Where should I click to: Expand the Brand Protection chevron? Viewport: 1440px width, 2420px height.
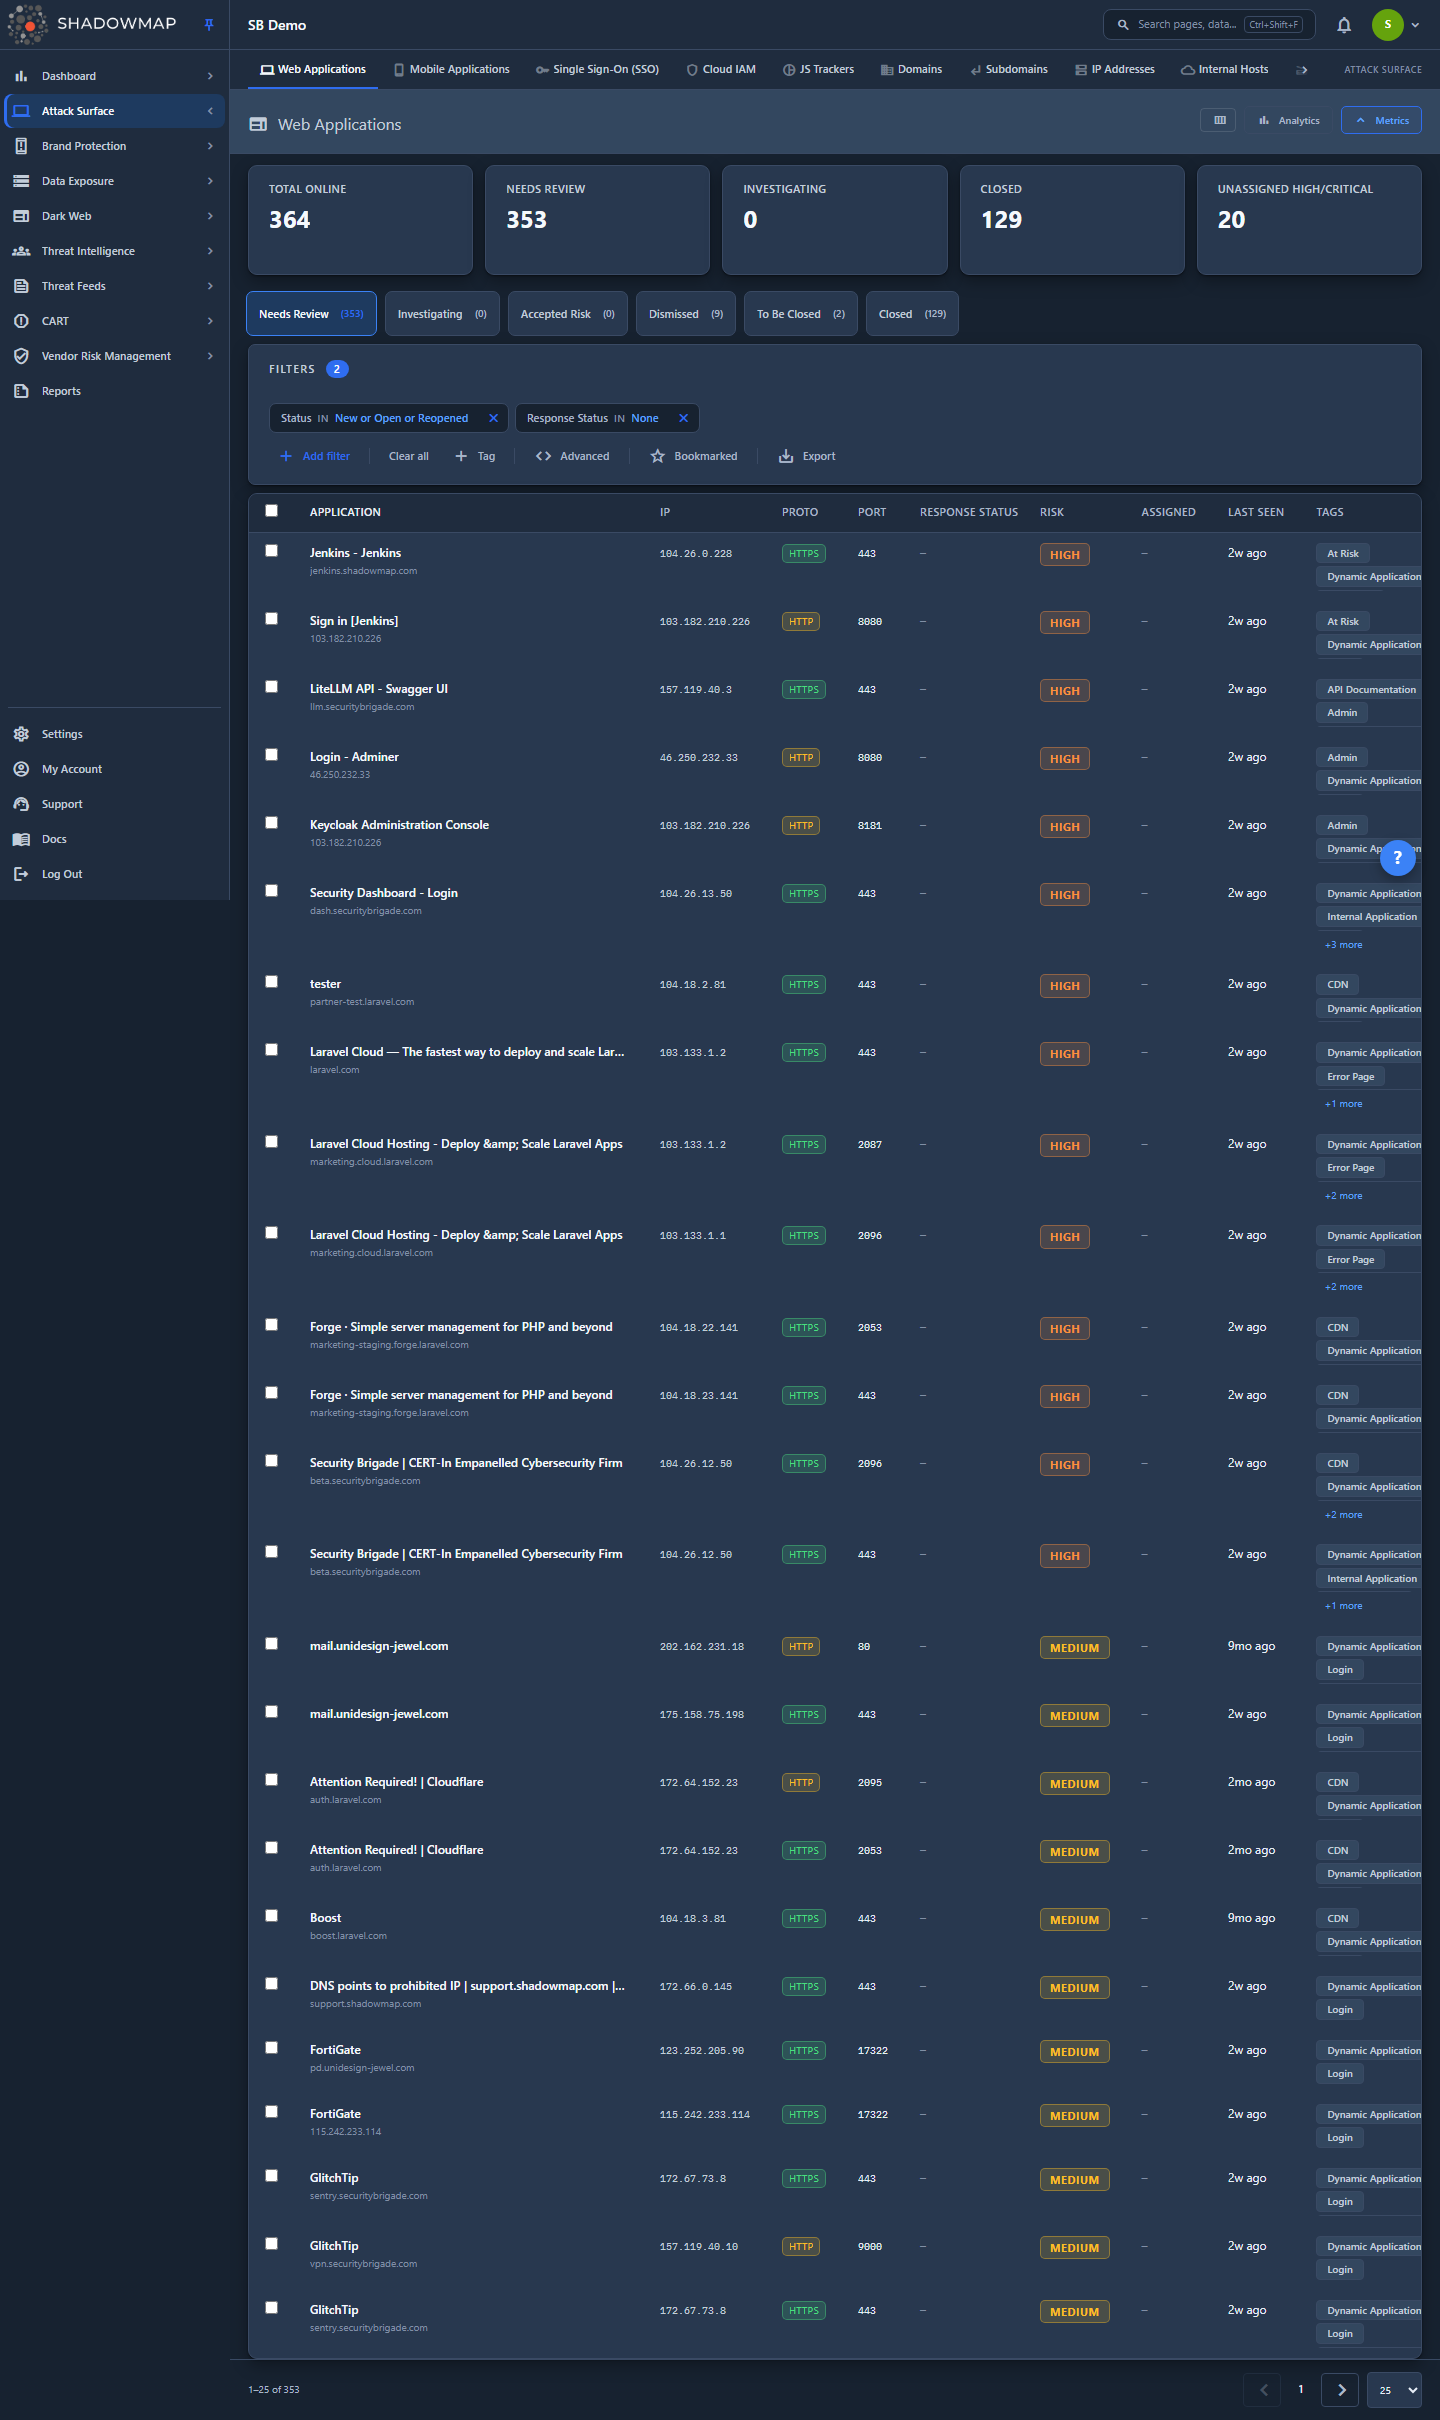tap(210, 146)
